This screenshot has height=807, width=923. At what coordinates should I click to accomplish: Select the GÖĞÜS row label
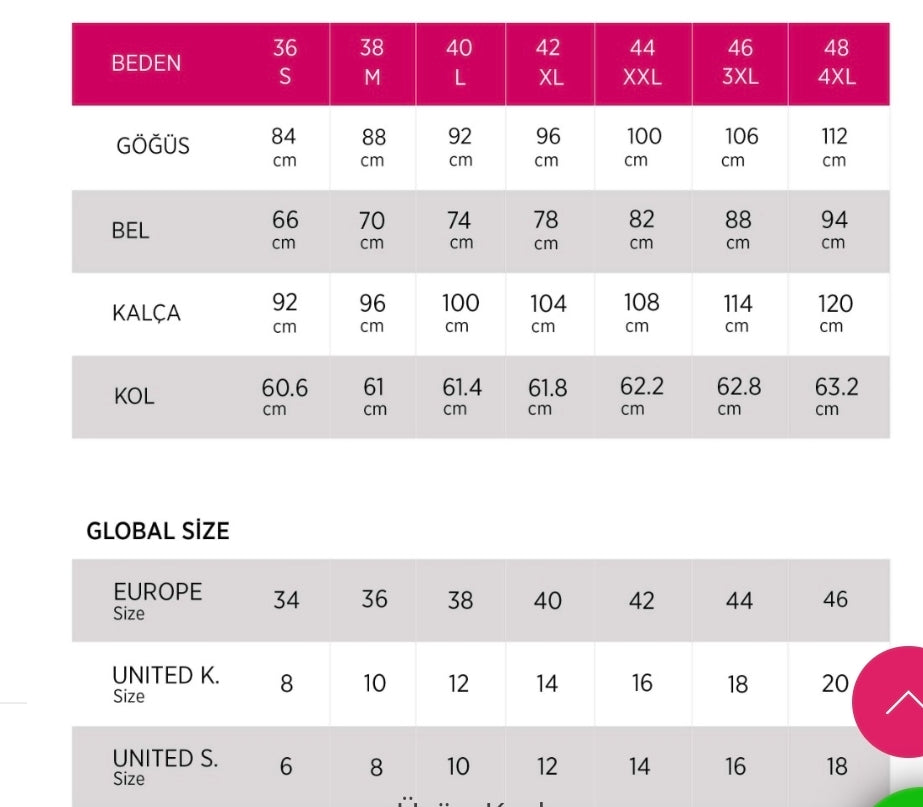pos(153,146)
